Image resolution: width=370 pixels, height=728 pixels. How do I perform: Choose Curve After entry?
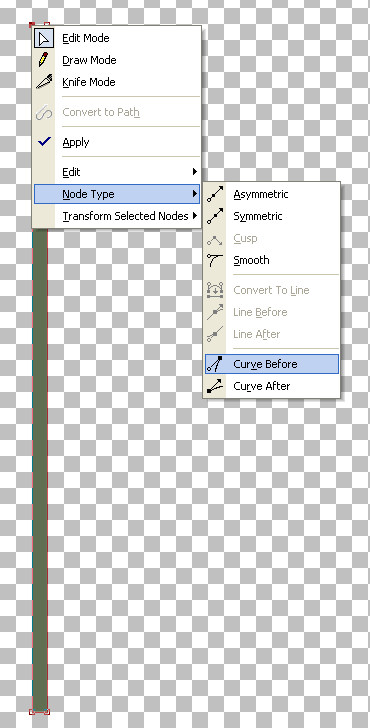(x=272, y=386)
